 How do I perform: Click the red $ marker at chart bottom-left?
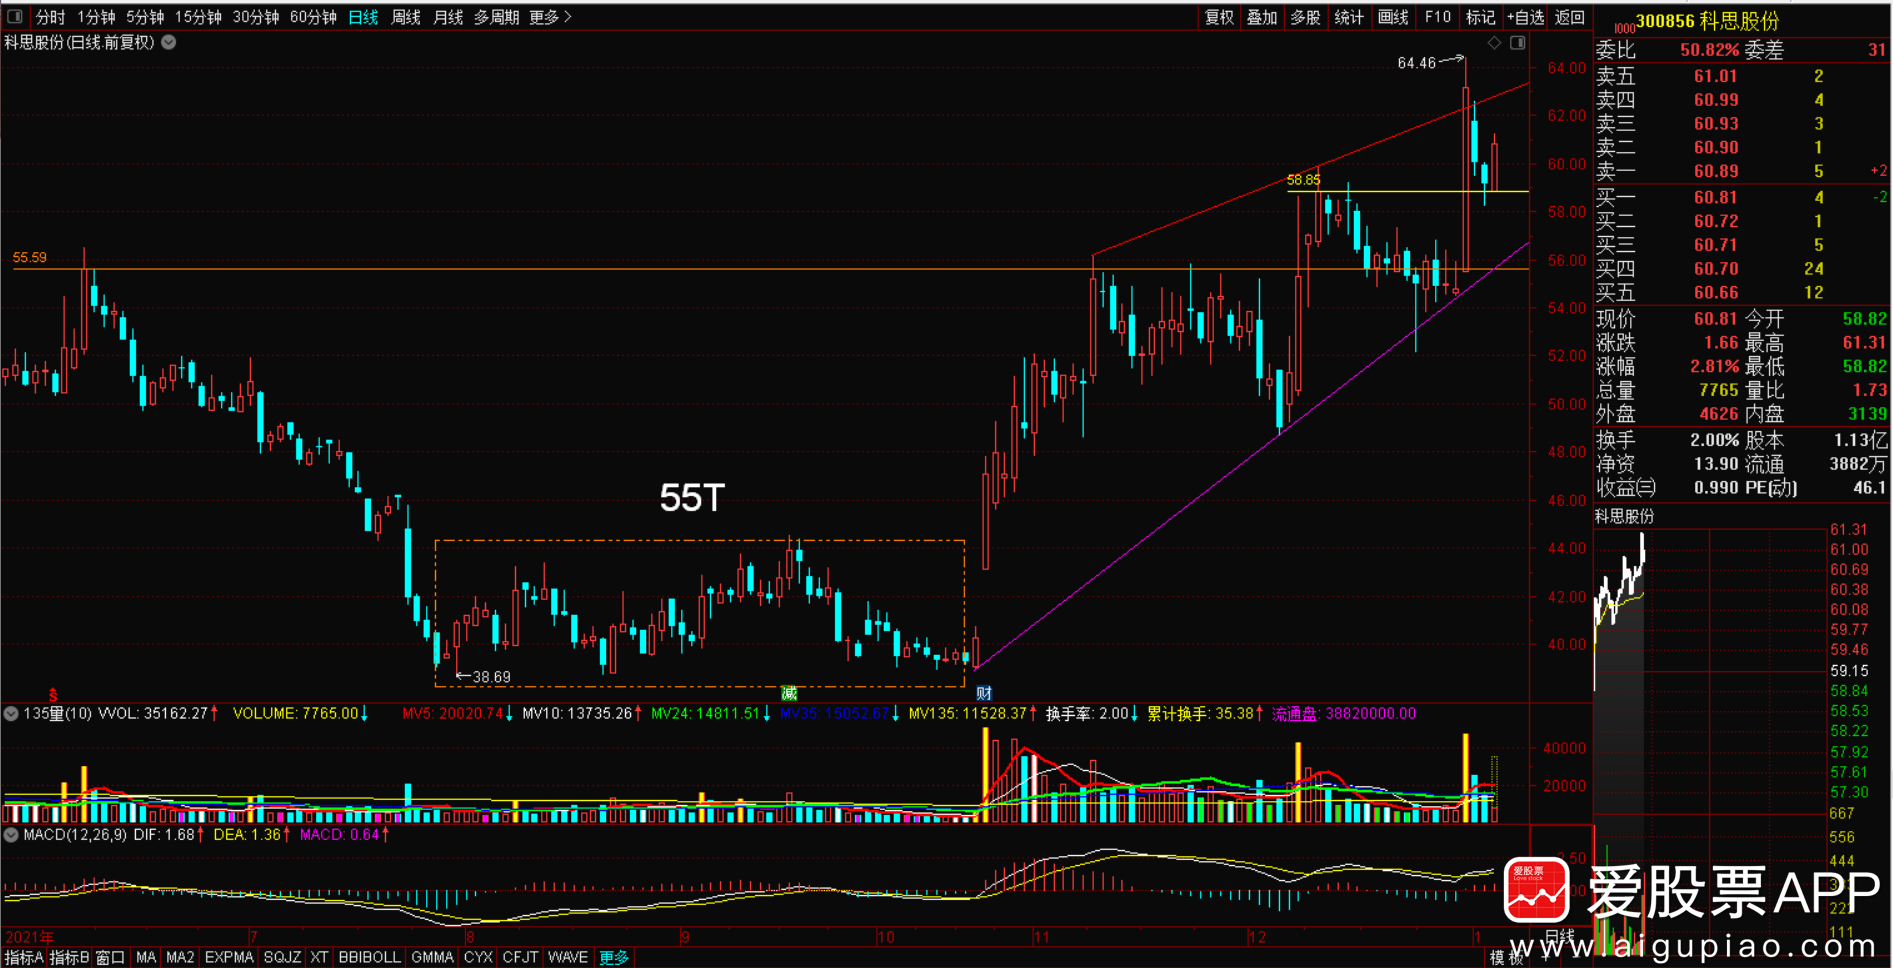(x=53, y=694)
